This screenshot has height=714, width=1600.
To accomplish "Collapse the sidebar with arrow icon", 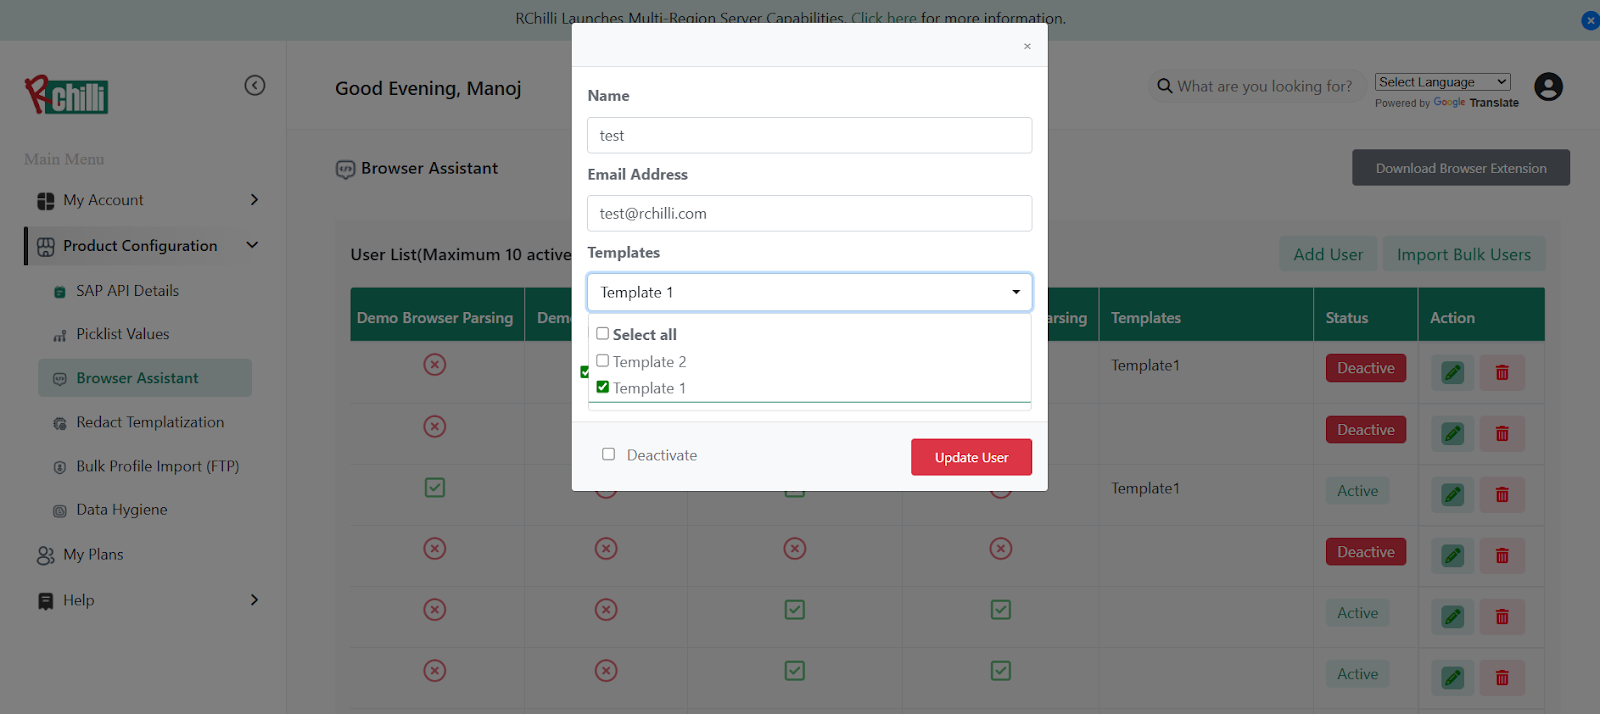I will 255,86.
